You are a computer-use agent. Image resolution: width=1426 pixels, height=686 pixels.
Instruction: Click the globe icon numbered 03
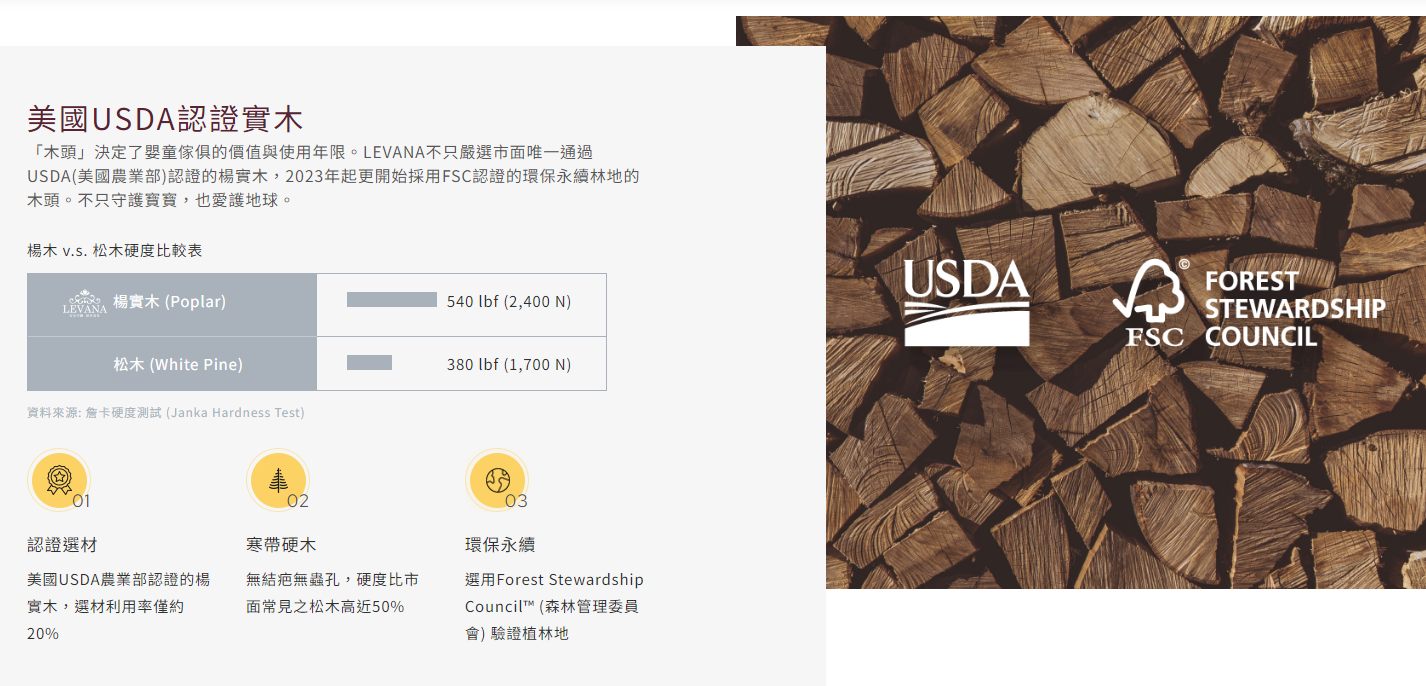pos(497,480)
